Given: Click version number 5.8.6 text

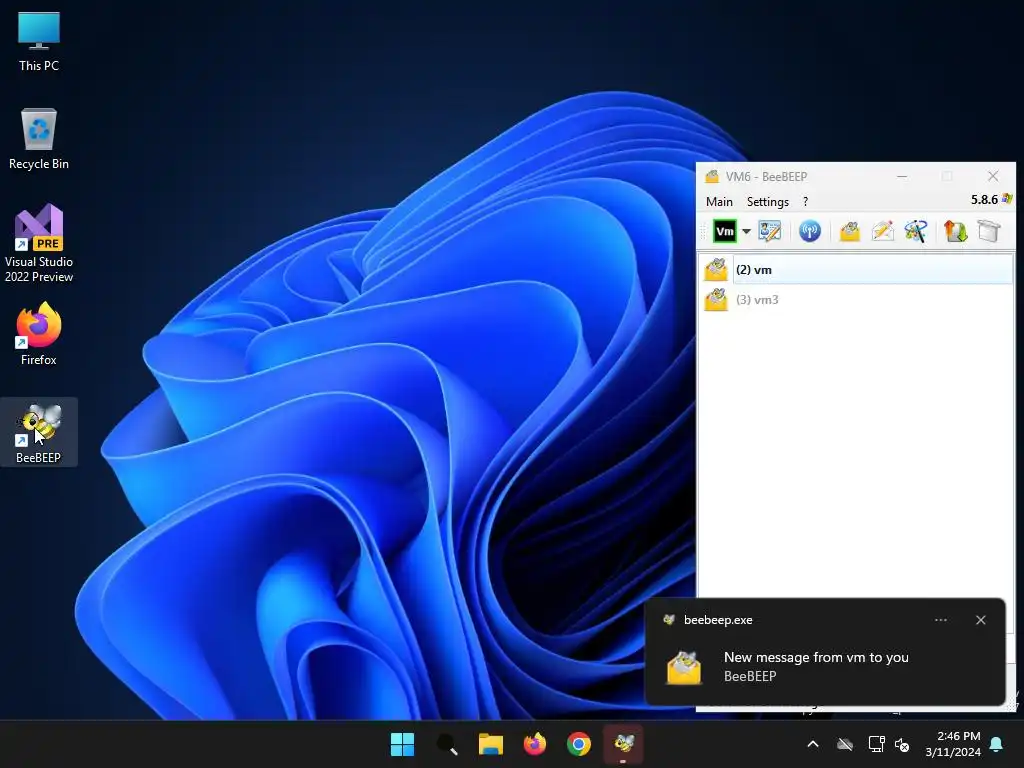Looking at the screenshot, I should [x=984, y=199].
